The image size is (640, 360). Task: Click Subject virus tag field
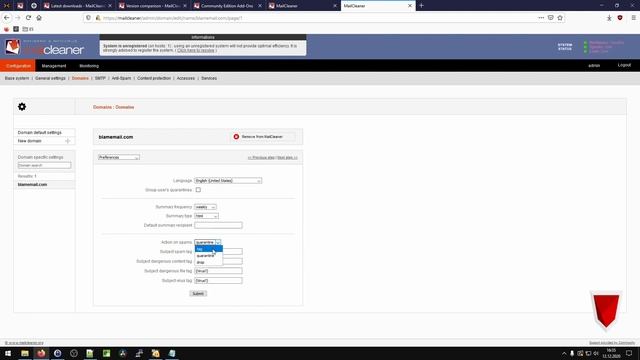[x=218, y=281]
